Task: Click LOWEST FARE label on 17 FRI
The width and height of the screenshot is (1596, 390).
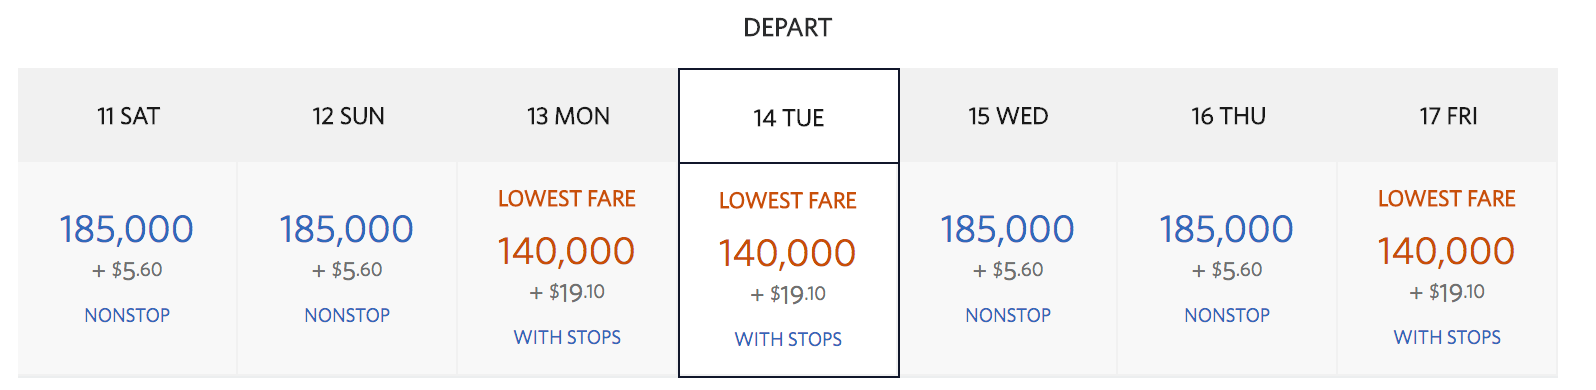Action: pyautogui.click(x=1447, y=199)
